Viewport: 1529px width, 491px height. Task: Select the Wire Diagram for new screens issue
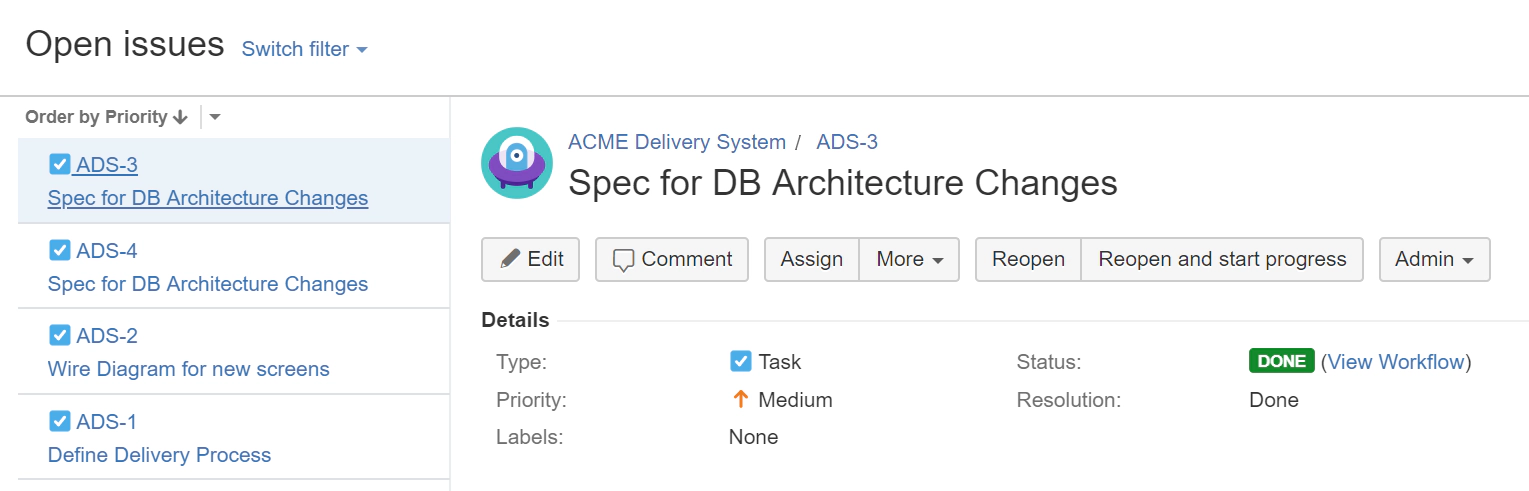(189, 369)
